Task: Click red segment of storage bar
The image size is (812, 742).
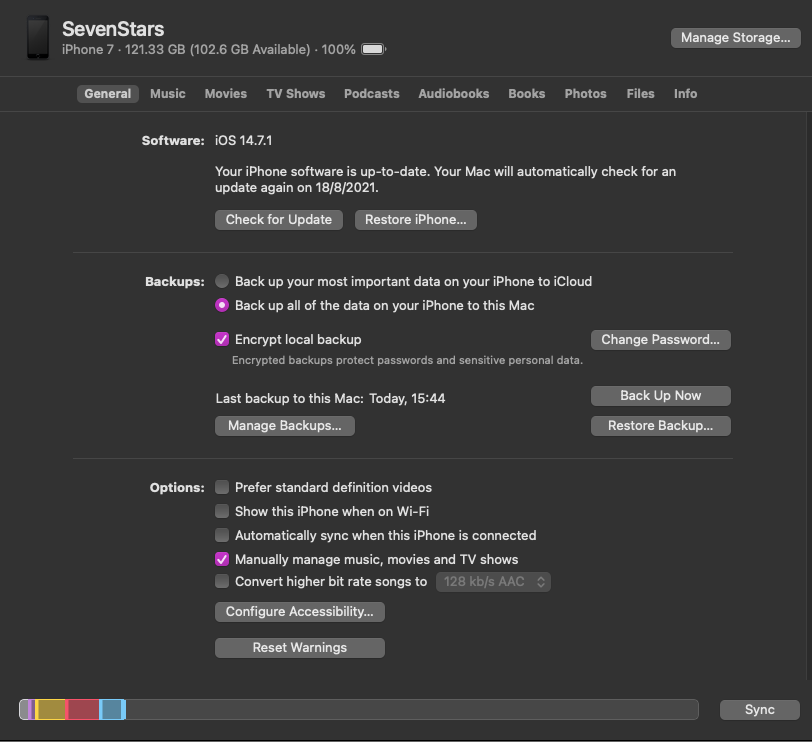Action: tap(82, 709)
